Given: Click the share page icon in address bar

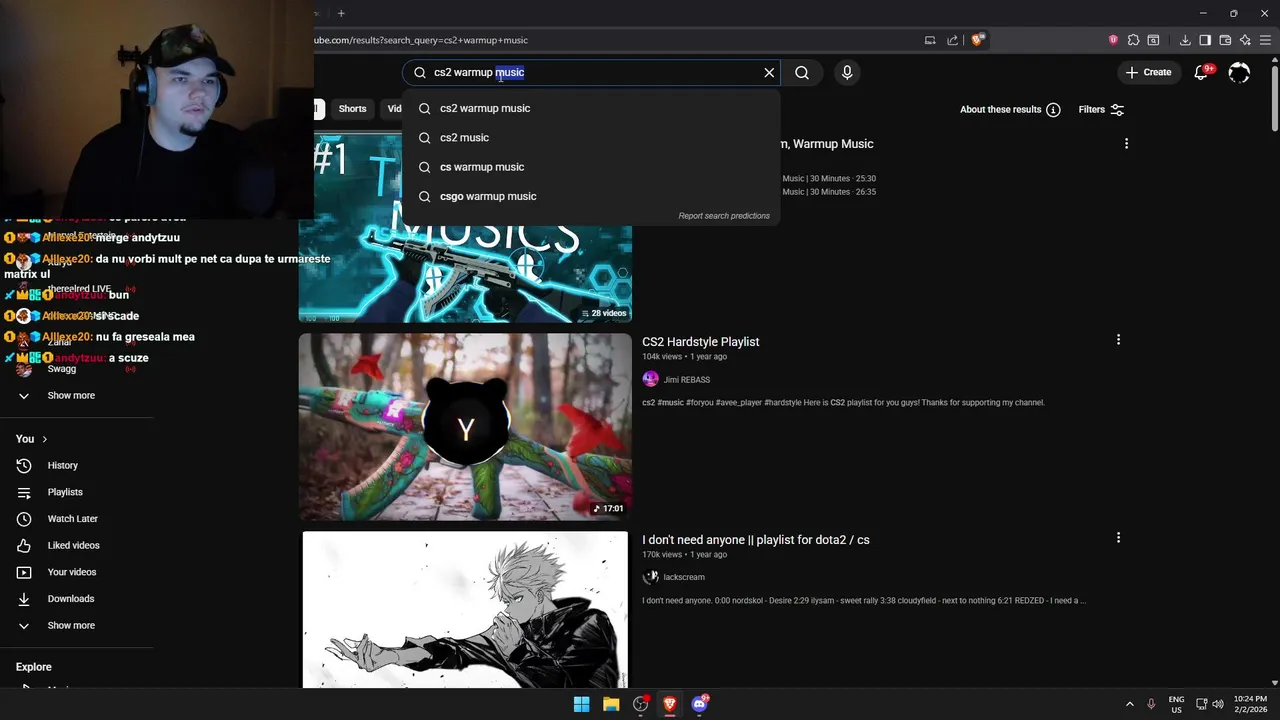Looking at the screenshot, I should pos(952,40).
